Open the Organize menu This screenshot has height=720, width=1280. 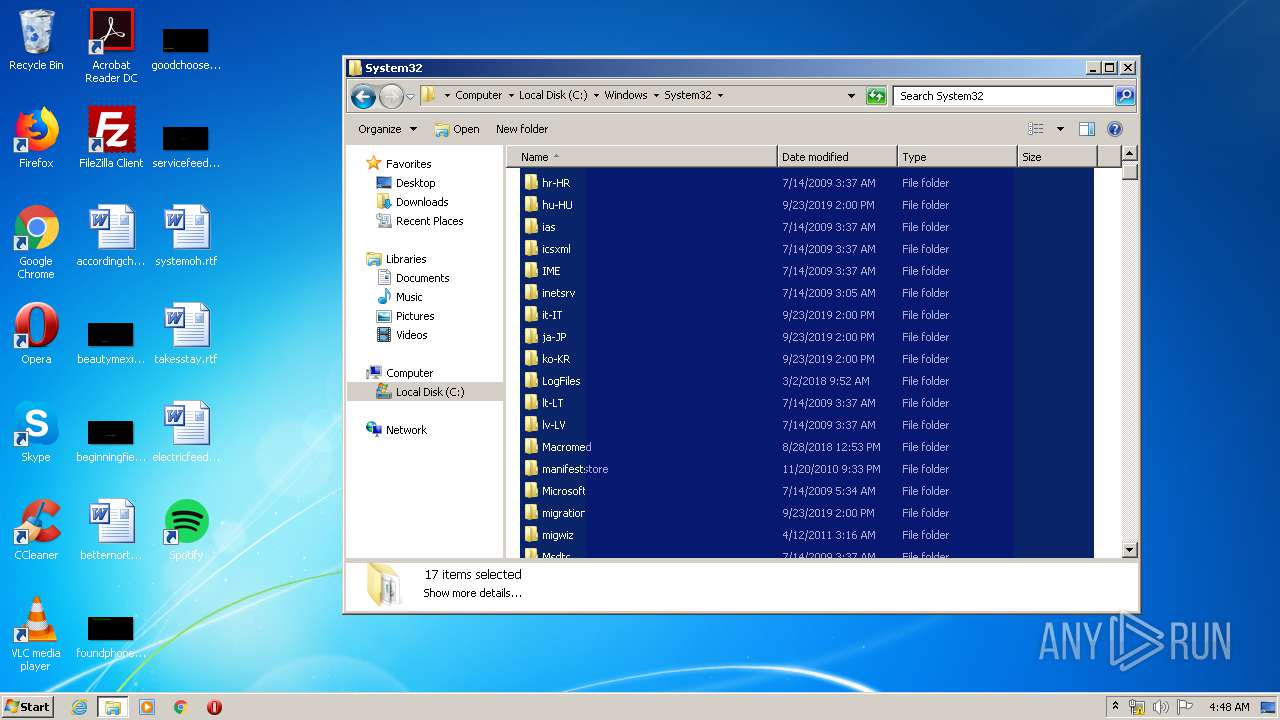coord(387,129)
